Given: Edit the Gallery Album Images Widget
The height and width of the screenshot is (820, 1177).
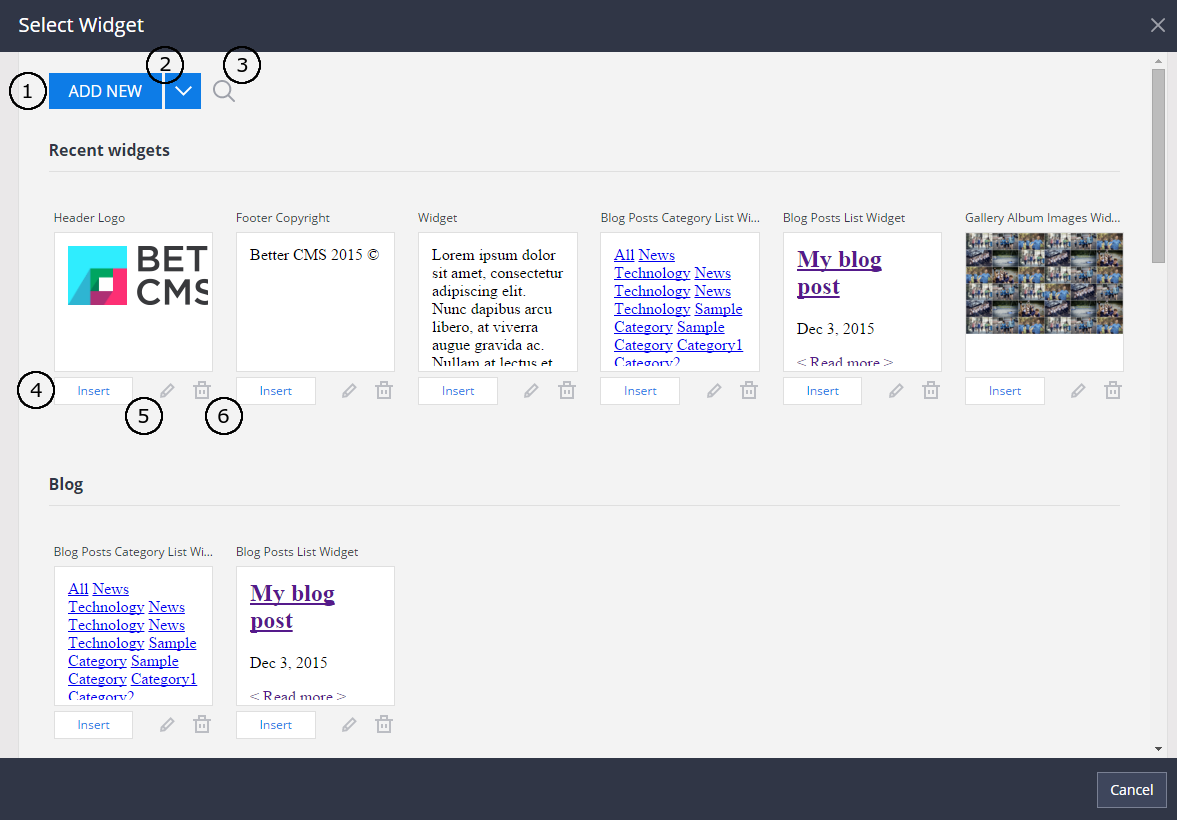Looking at the screenshot, I should click(x=1077, y=390).
